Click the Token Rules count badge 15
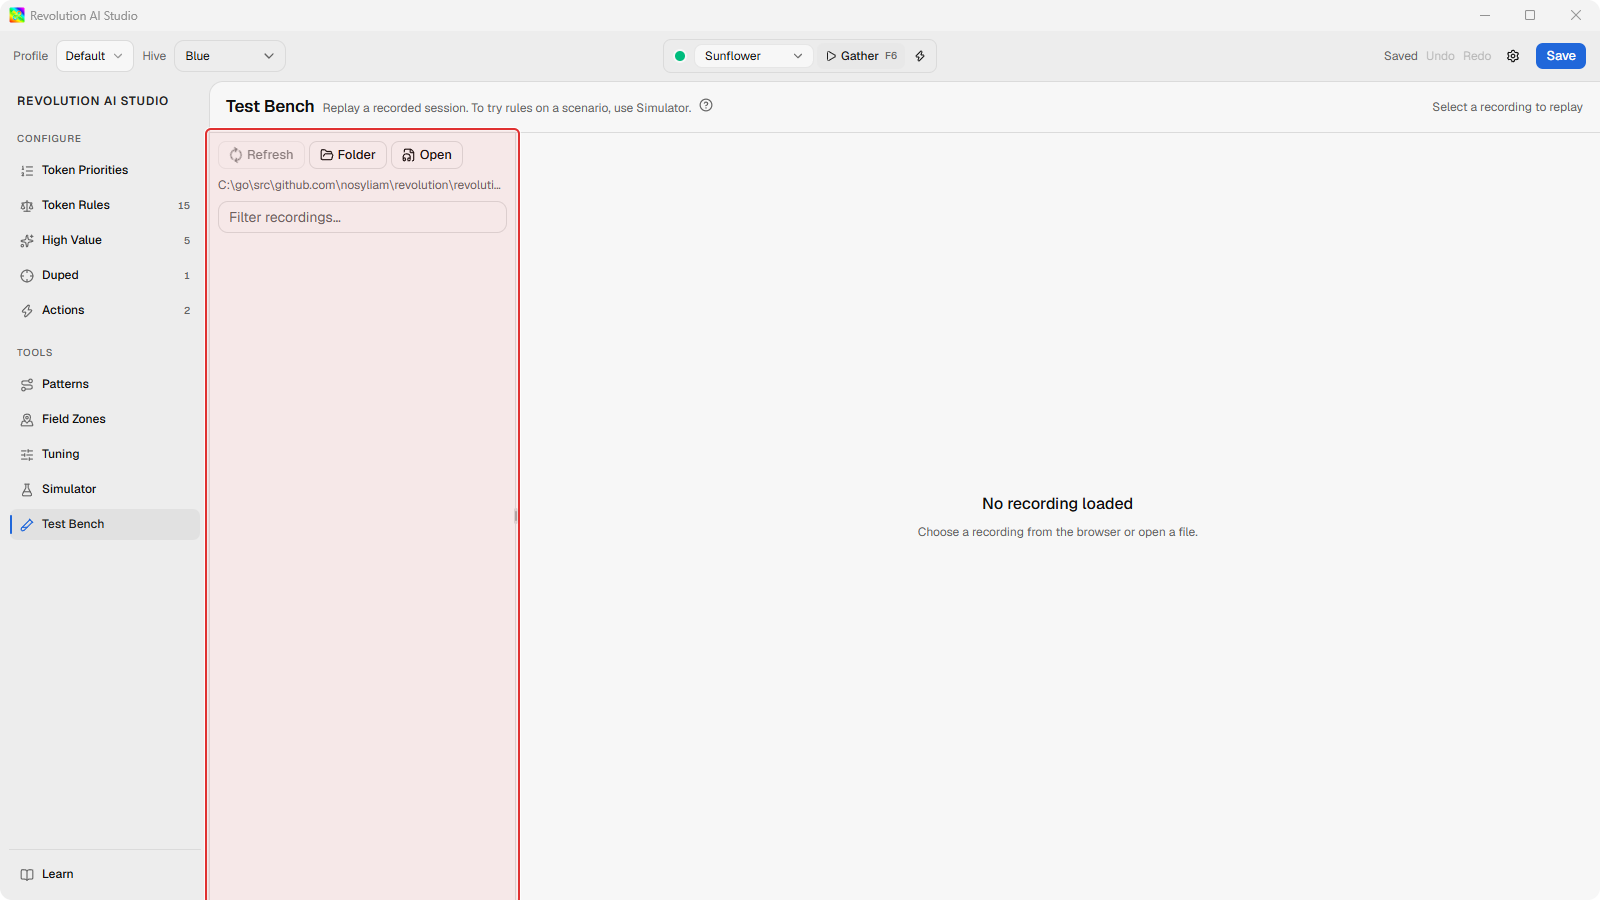Screen dimensions: 1600x900 coord(184,206)
